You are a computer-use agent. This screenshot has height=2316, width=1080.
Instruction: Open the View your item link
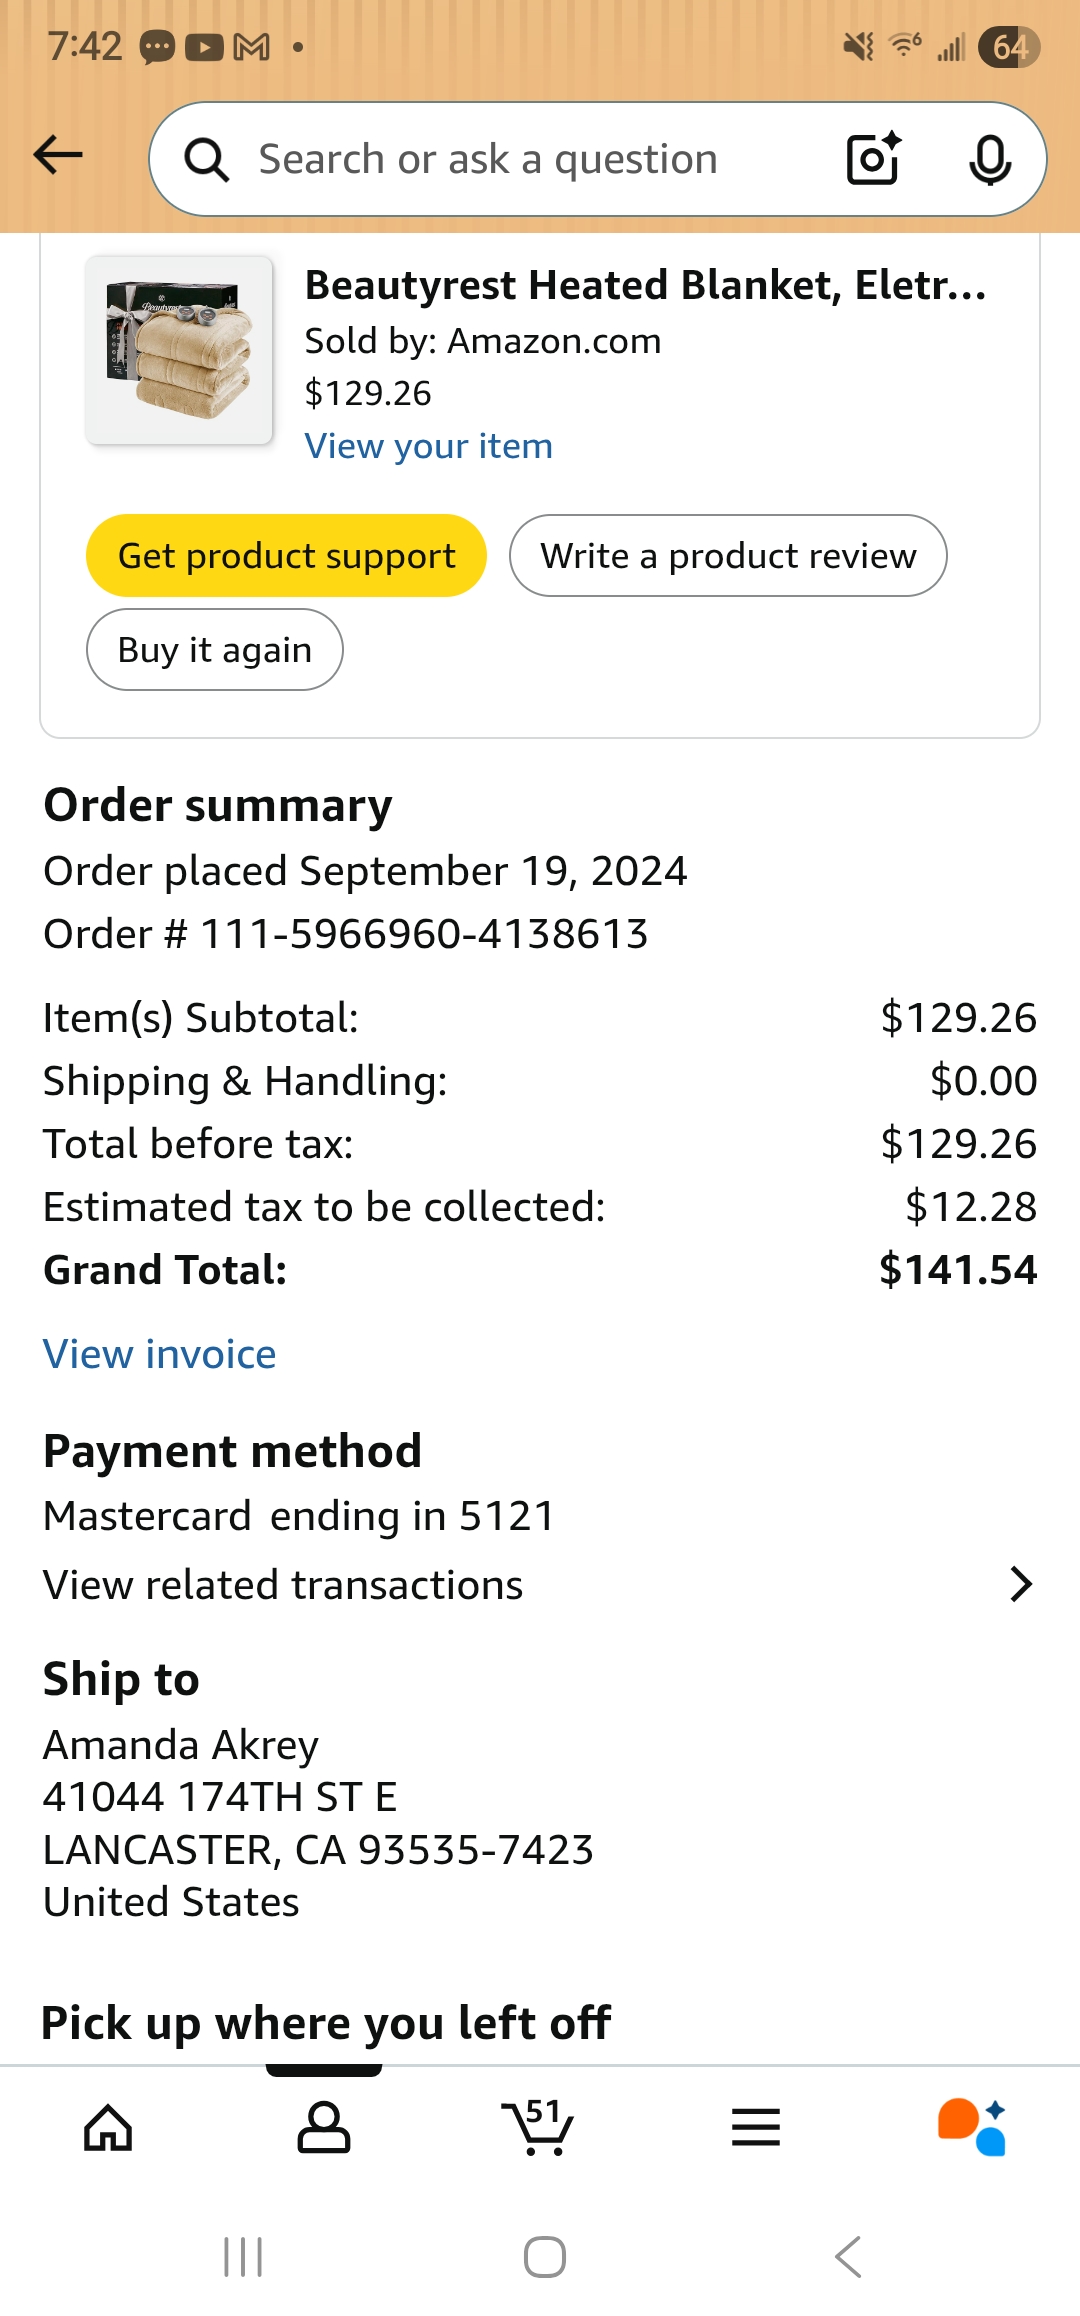[429, 446]
